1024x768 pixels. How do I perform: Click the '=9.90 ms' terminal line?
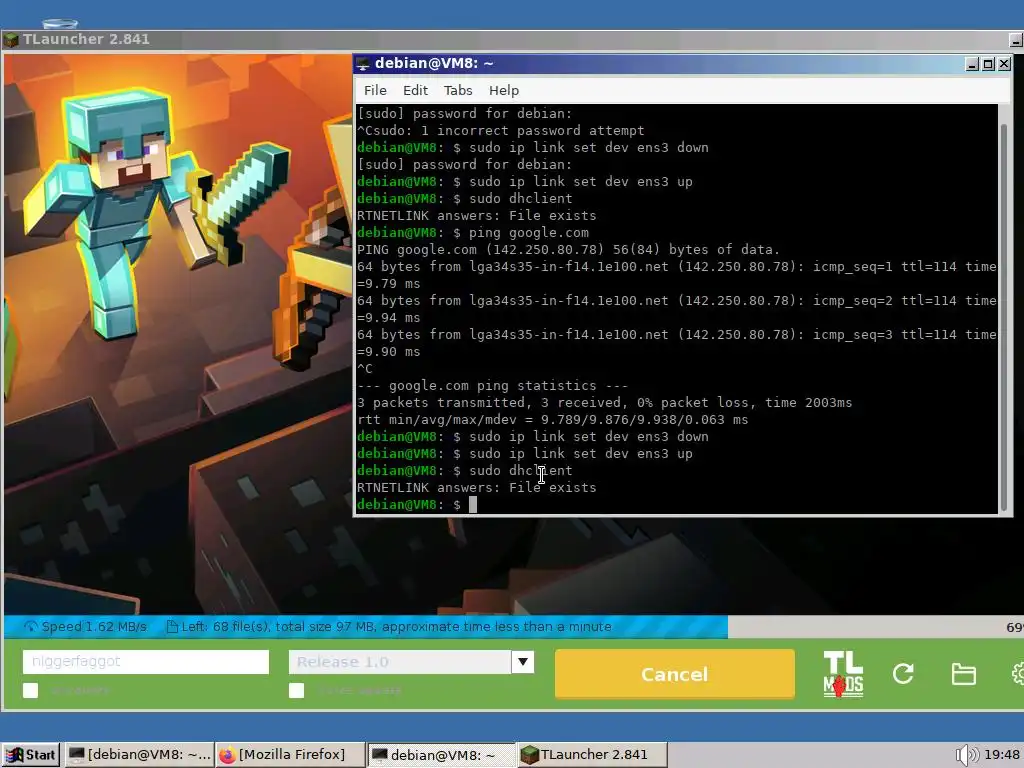(389, 351)
